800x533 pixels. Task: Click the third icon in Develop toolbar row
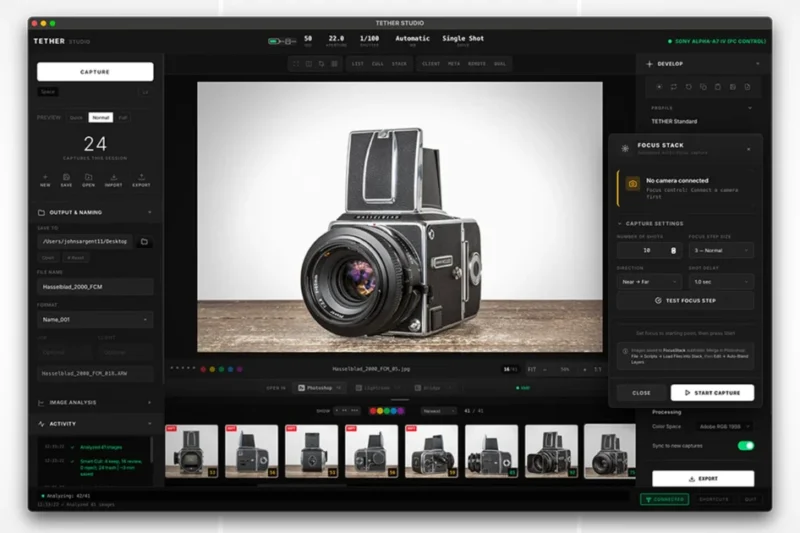688,87
